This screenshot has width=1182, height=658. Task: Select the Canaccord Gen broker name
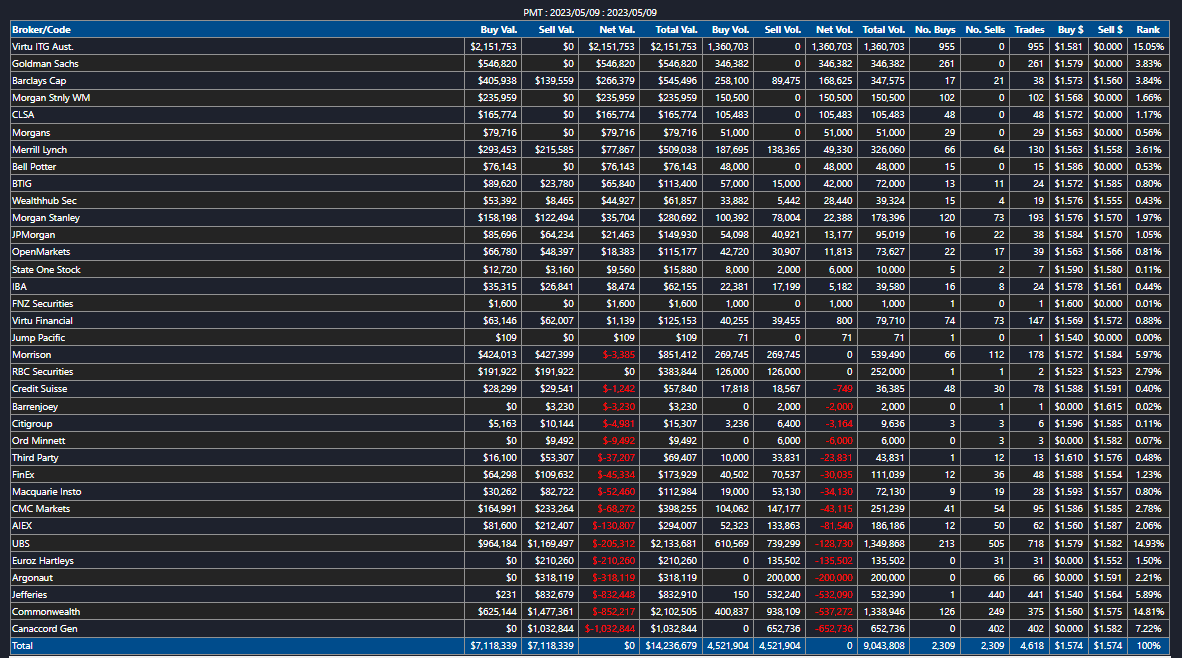point(44,629)
